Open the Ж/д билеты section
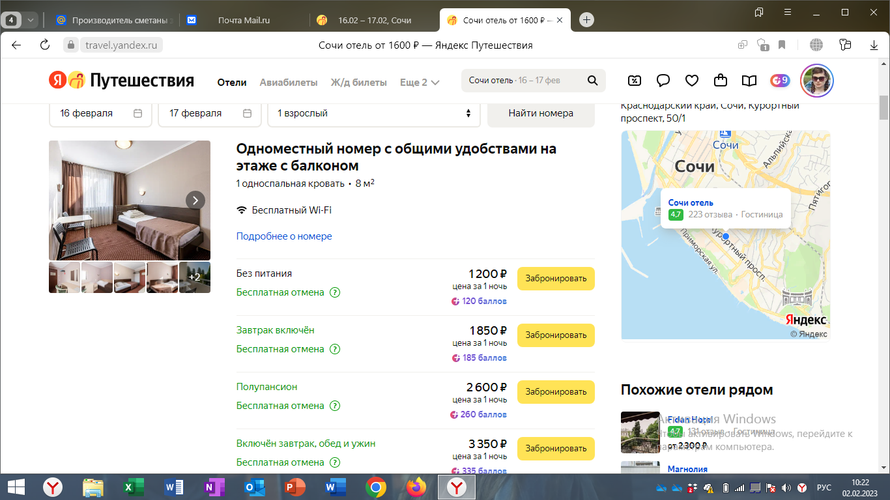Image resolution: width=890 pixels, height=500 pixels. click(359, 82)
